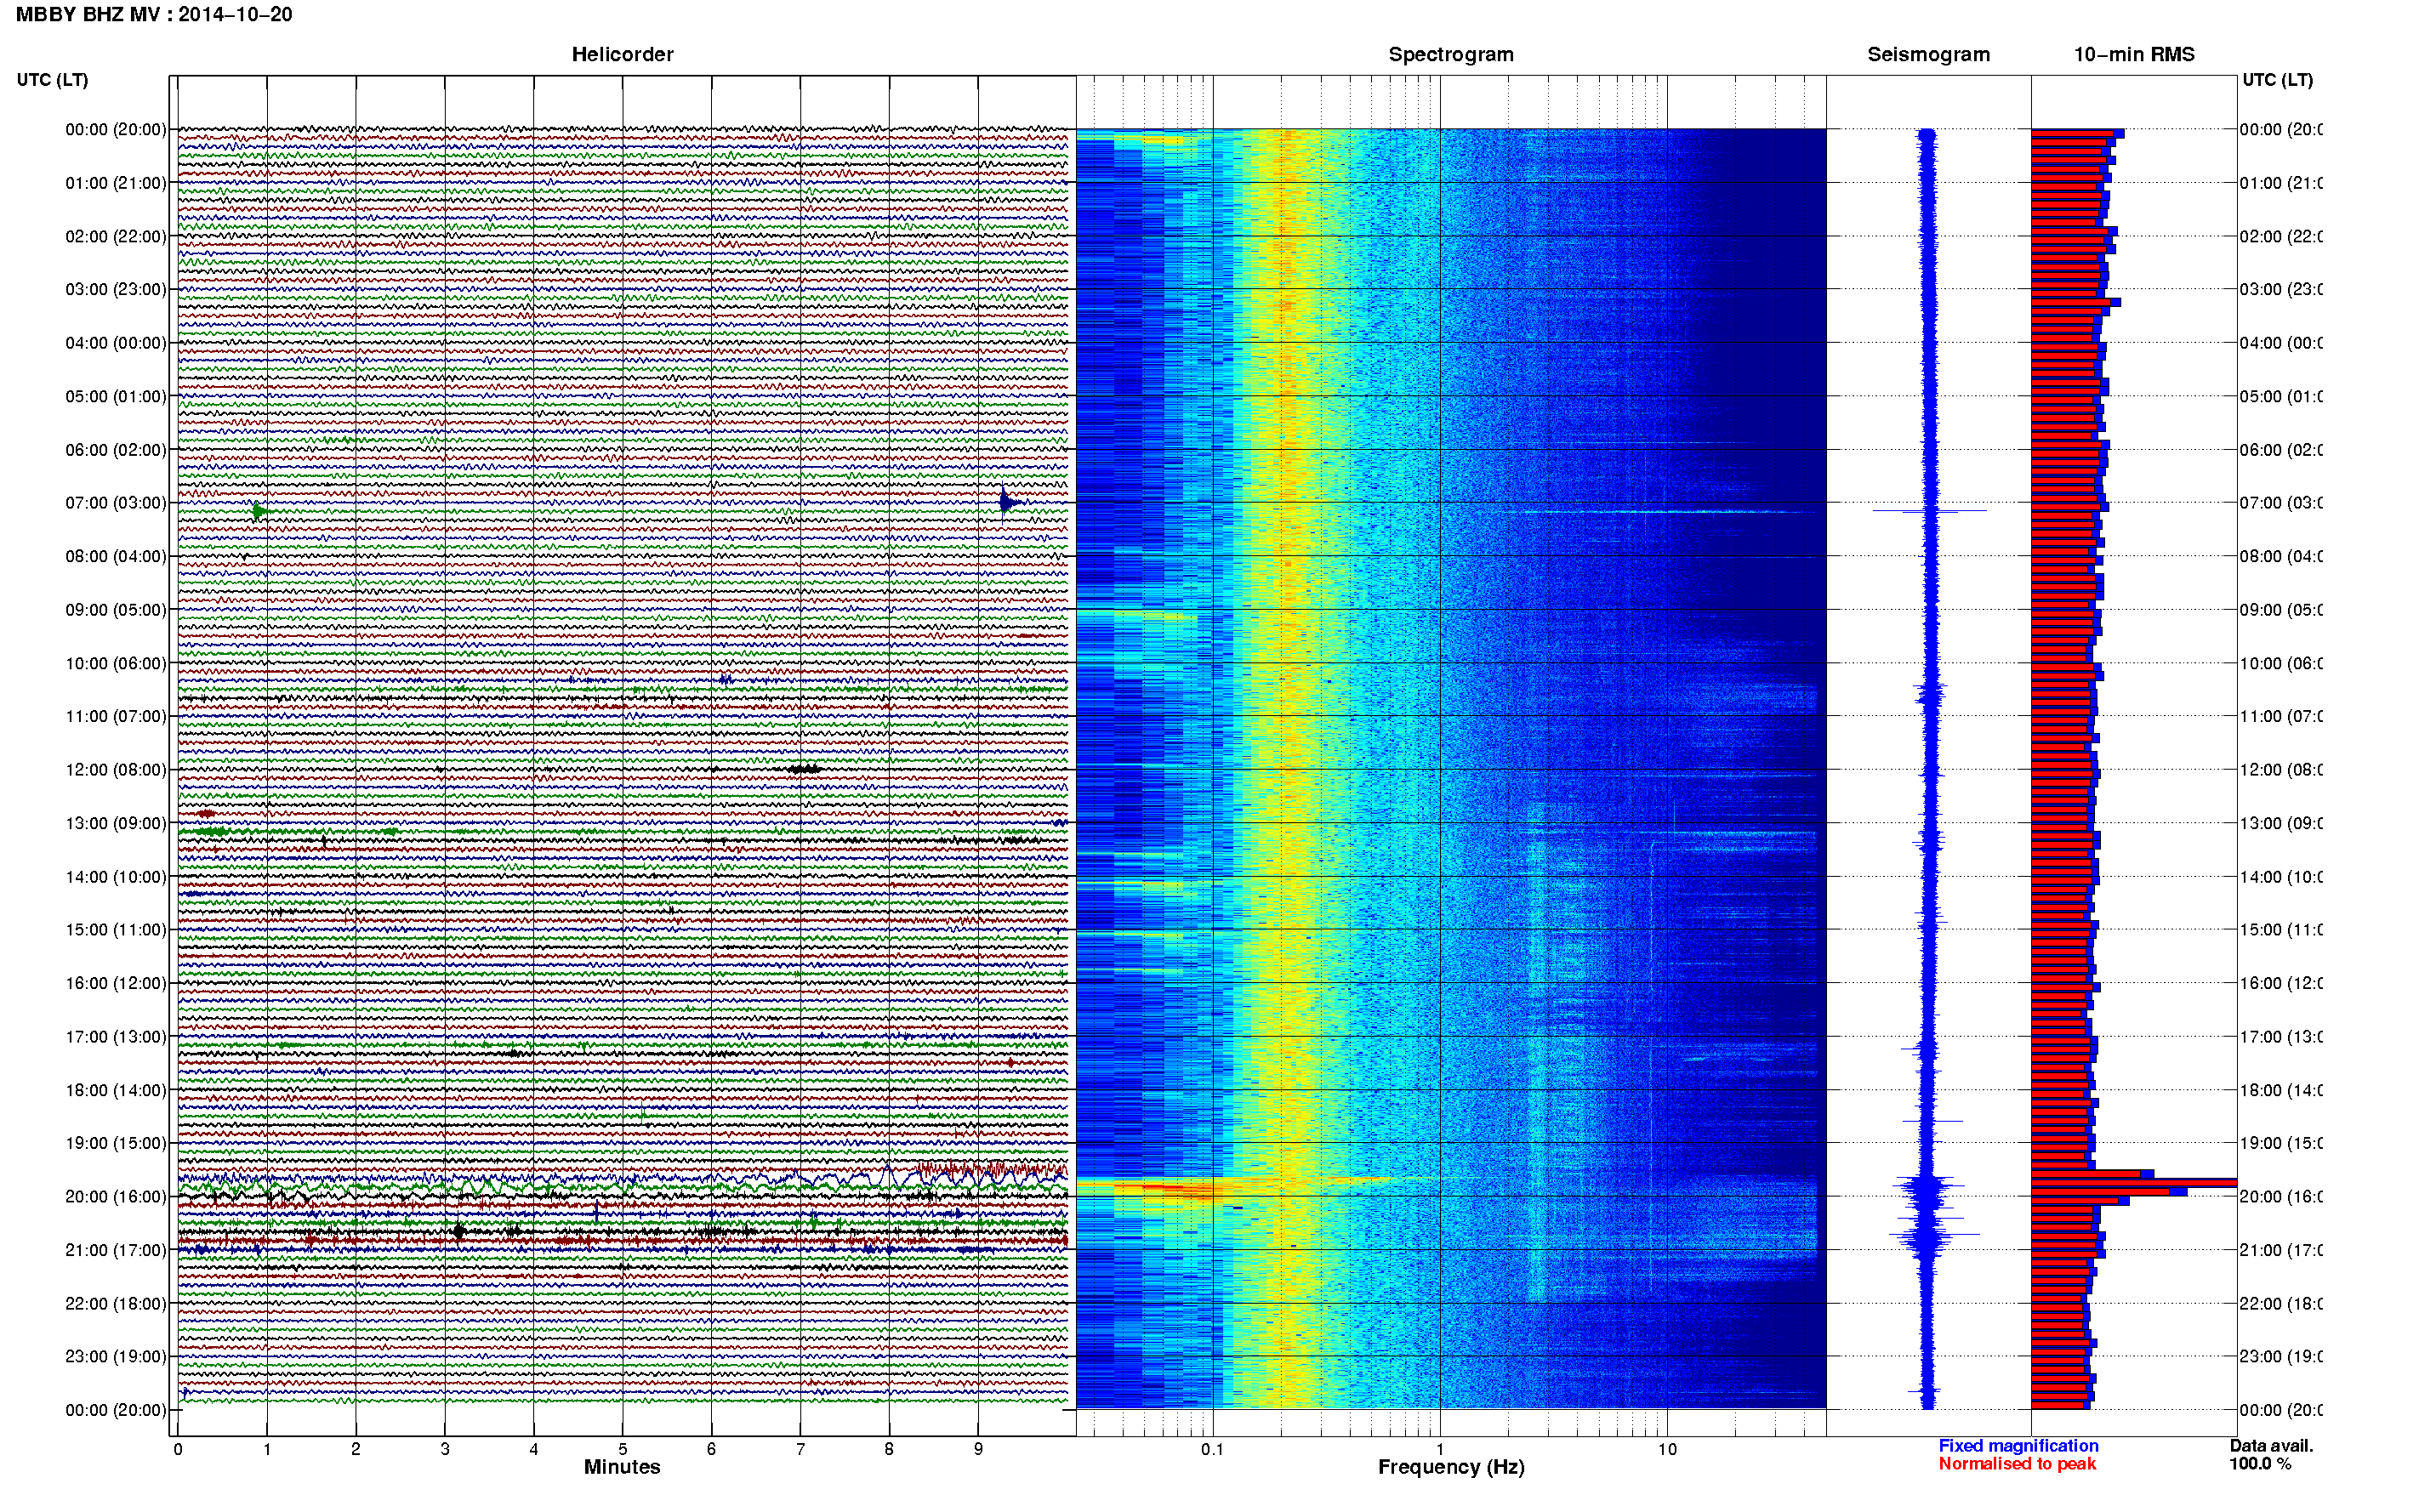Select the left '12:00 (08:00)' time label
Image resolution: width=2419 pixels, height=1512 pixels.
click(x=116, y=770)
